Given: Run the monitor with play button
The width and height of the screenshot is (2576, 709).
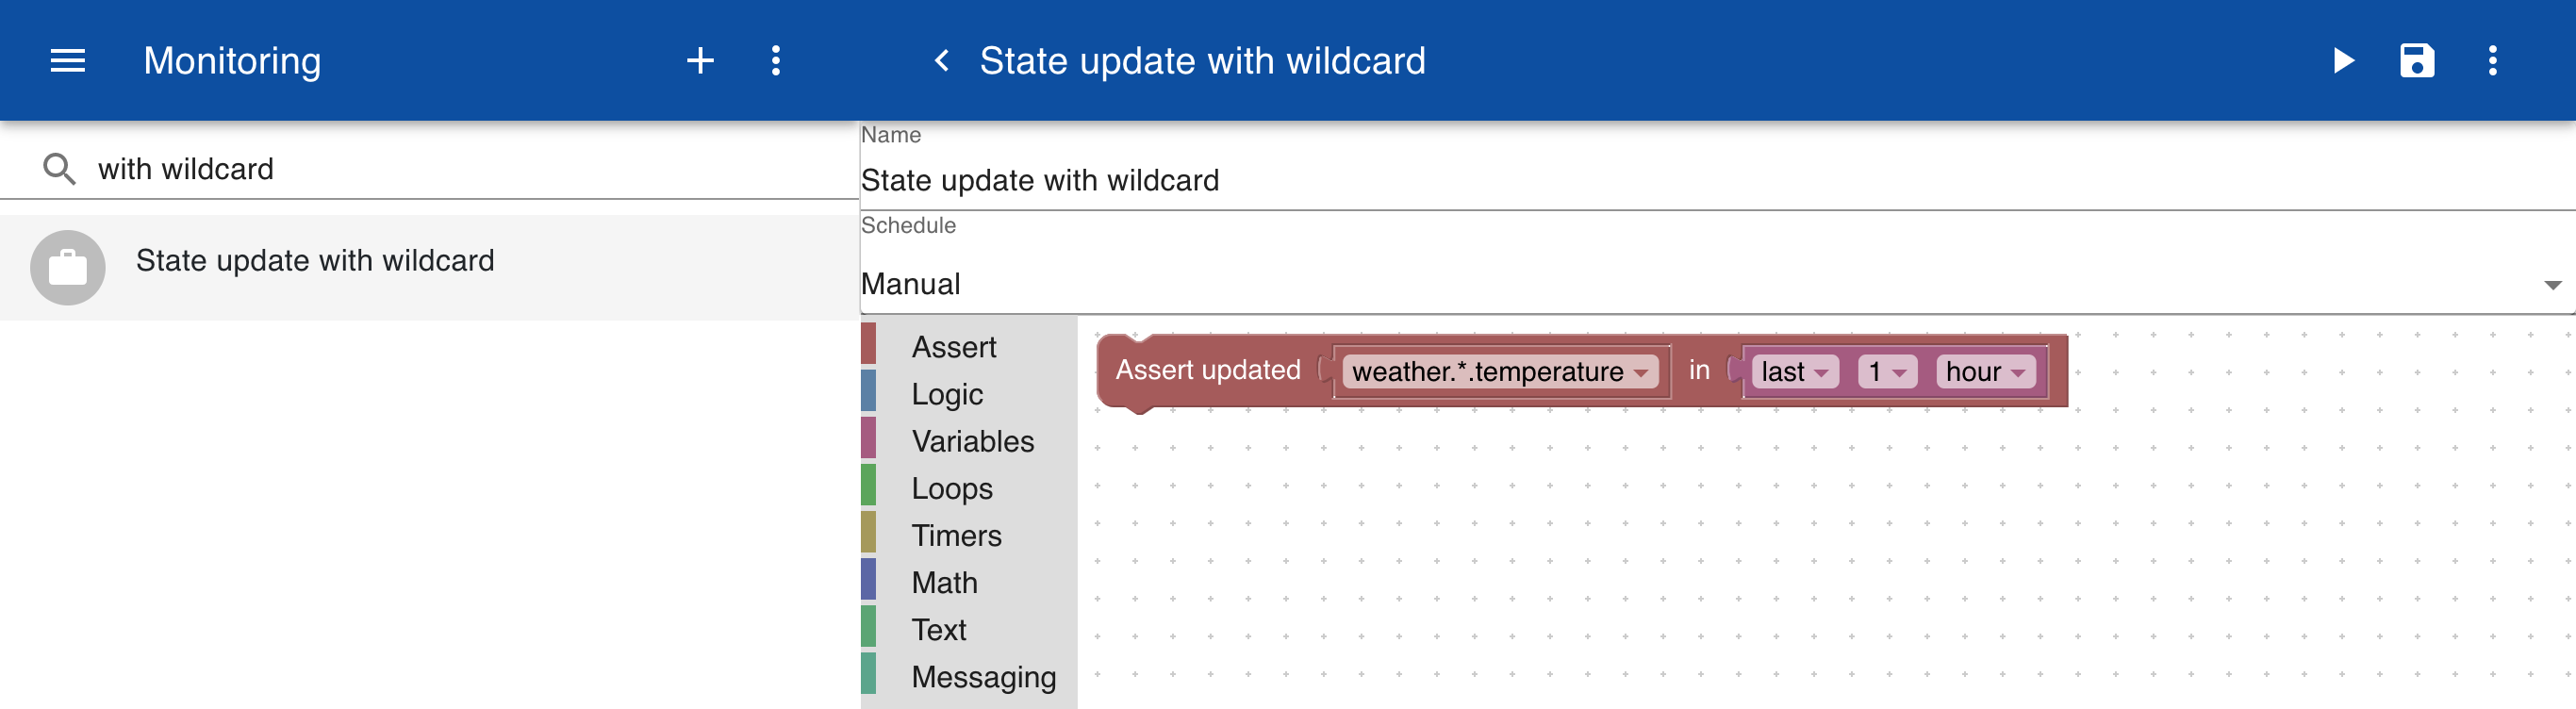Looking at the screenshot, I should tap(2343, 61).
